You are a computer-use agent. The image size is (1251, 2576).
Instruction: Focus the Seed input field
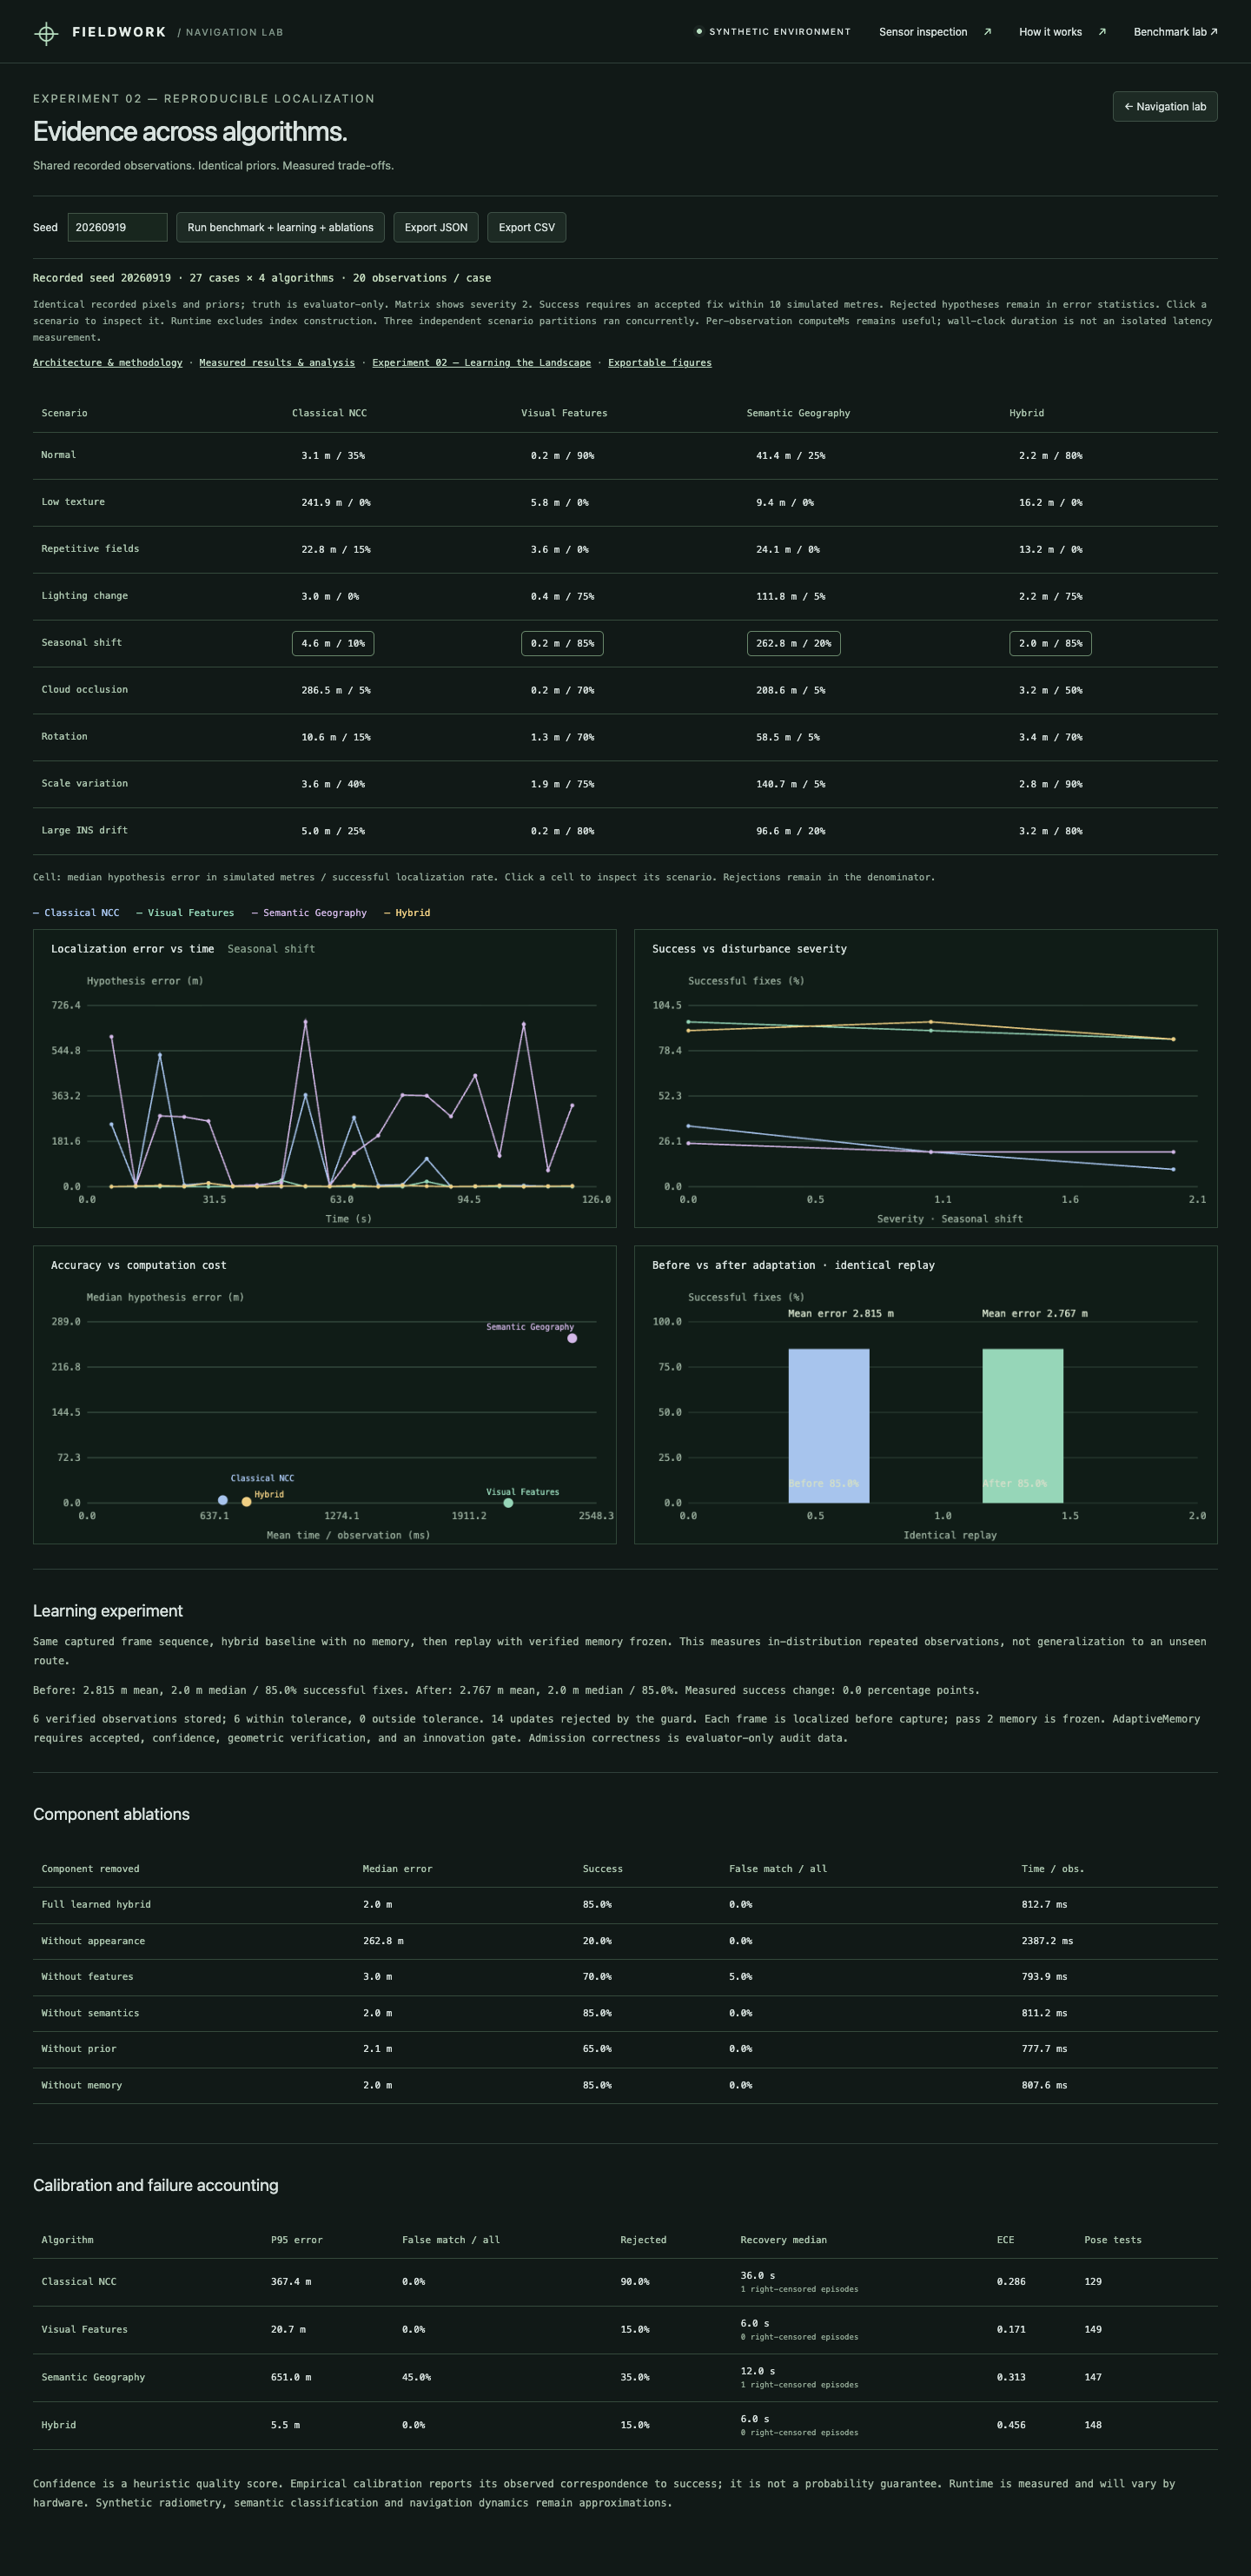[117, 227]
